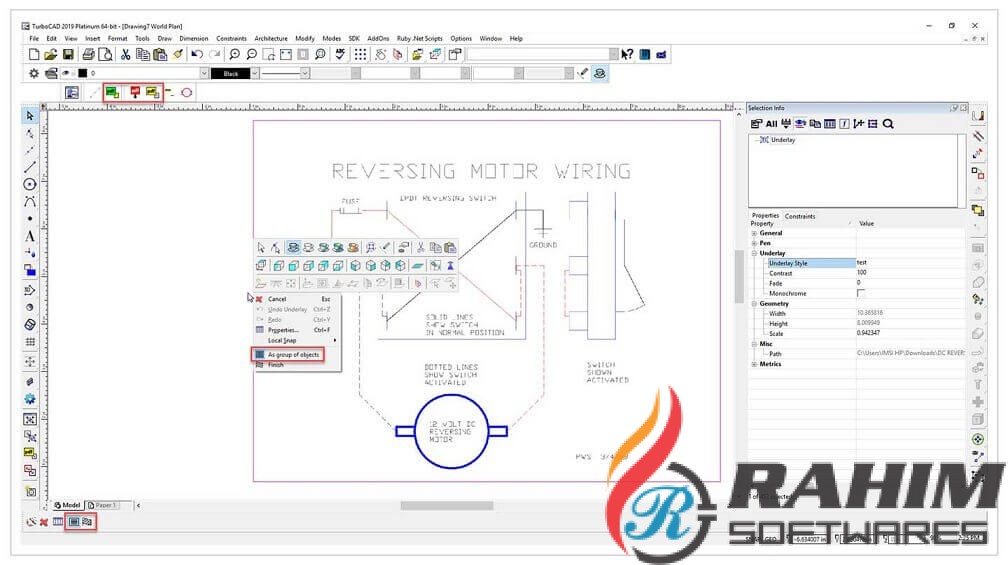Select the Circle tool in left toolbar
Image resolution: width=1008 pixels, height=565 pixels.
tap(30, 184)
